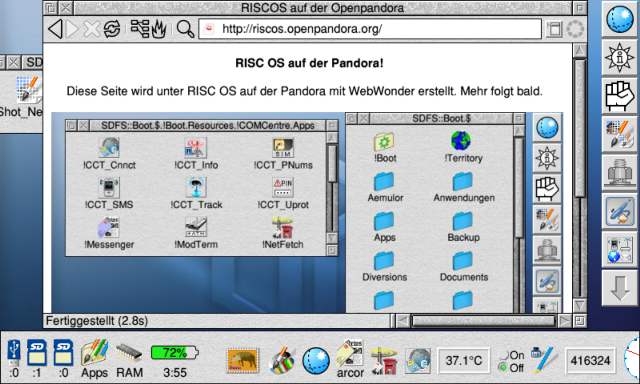The height and width of the screenshot is (384, 640).
Task: Click the magnifying glass search icon
Action: pos(185,29)
